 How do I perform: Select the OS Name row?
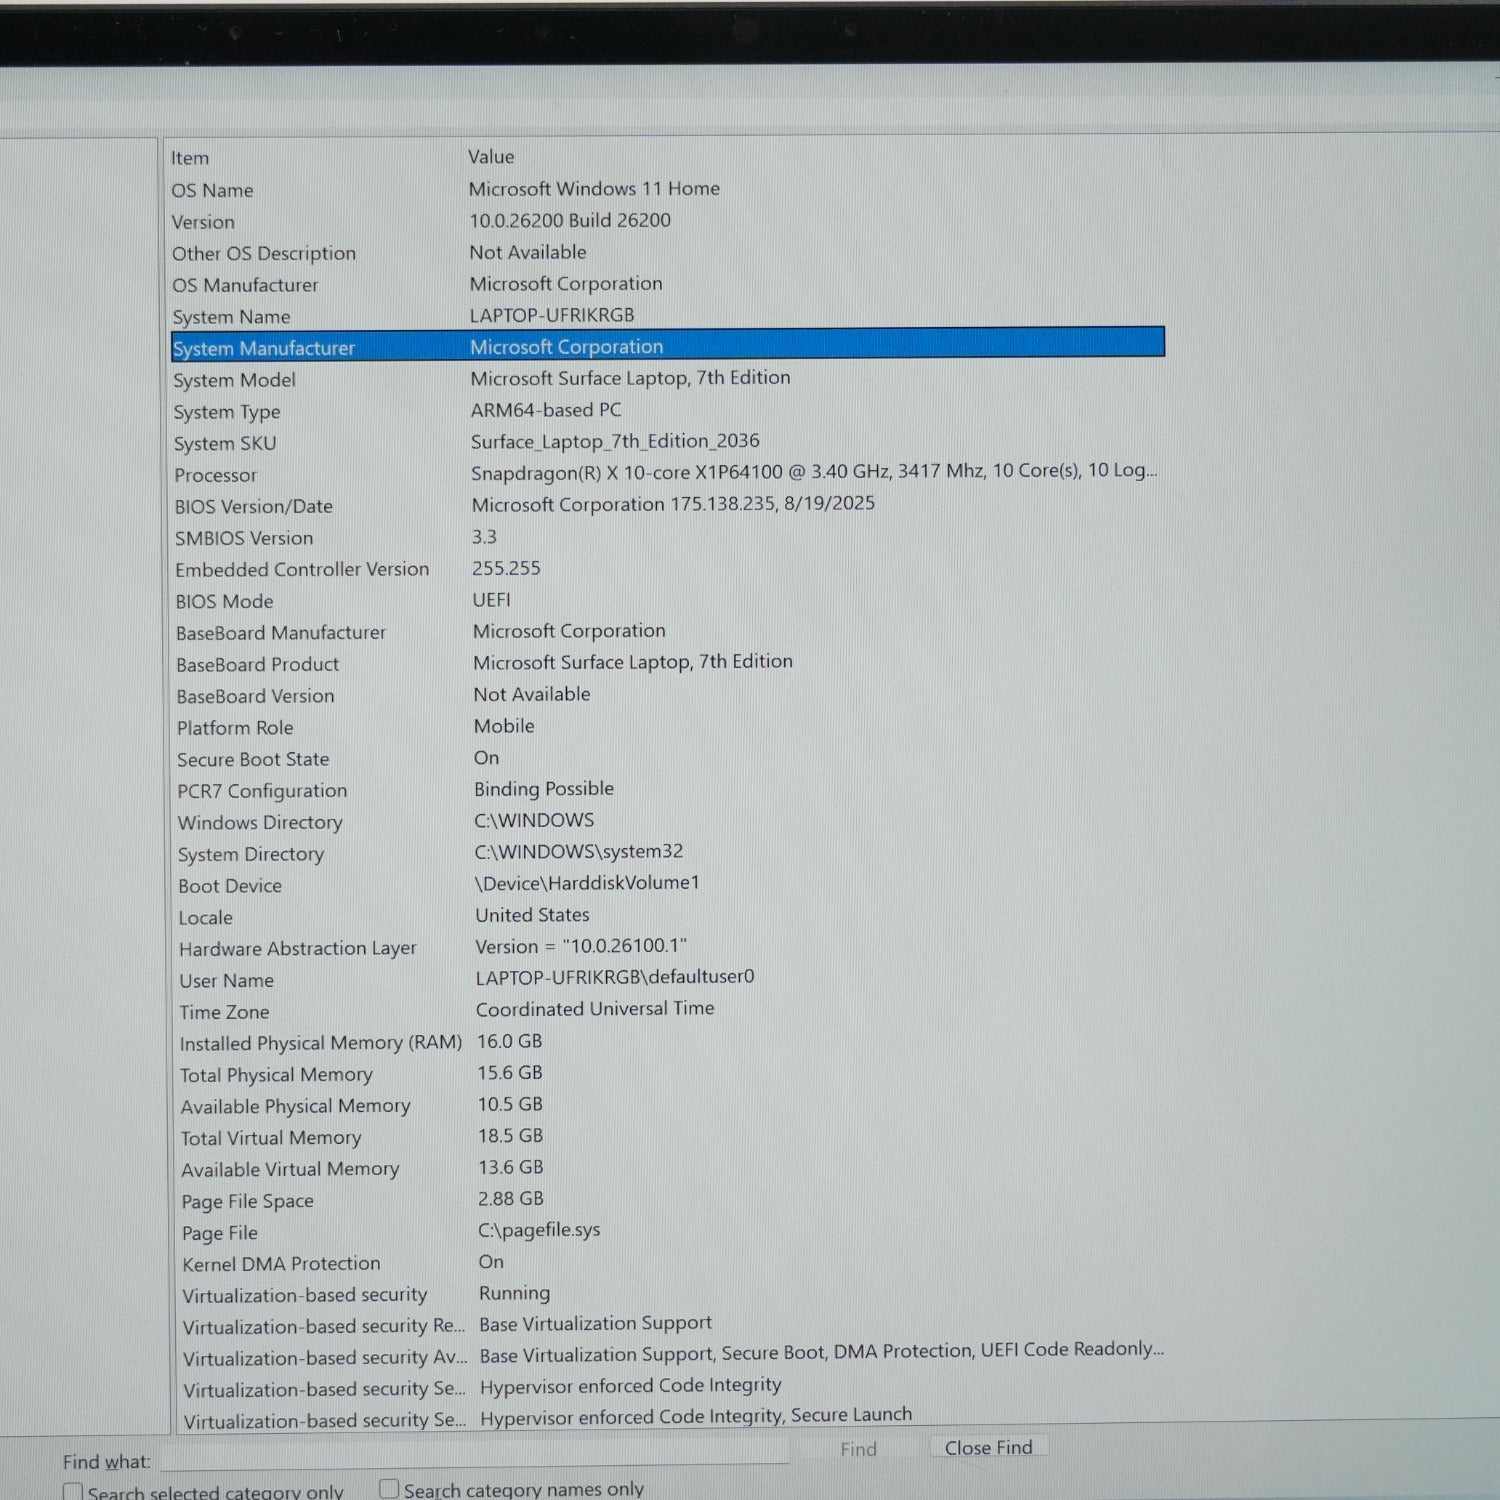coord(668,189)
